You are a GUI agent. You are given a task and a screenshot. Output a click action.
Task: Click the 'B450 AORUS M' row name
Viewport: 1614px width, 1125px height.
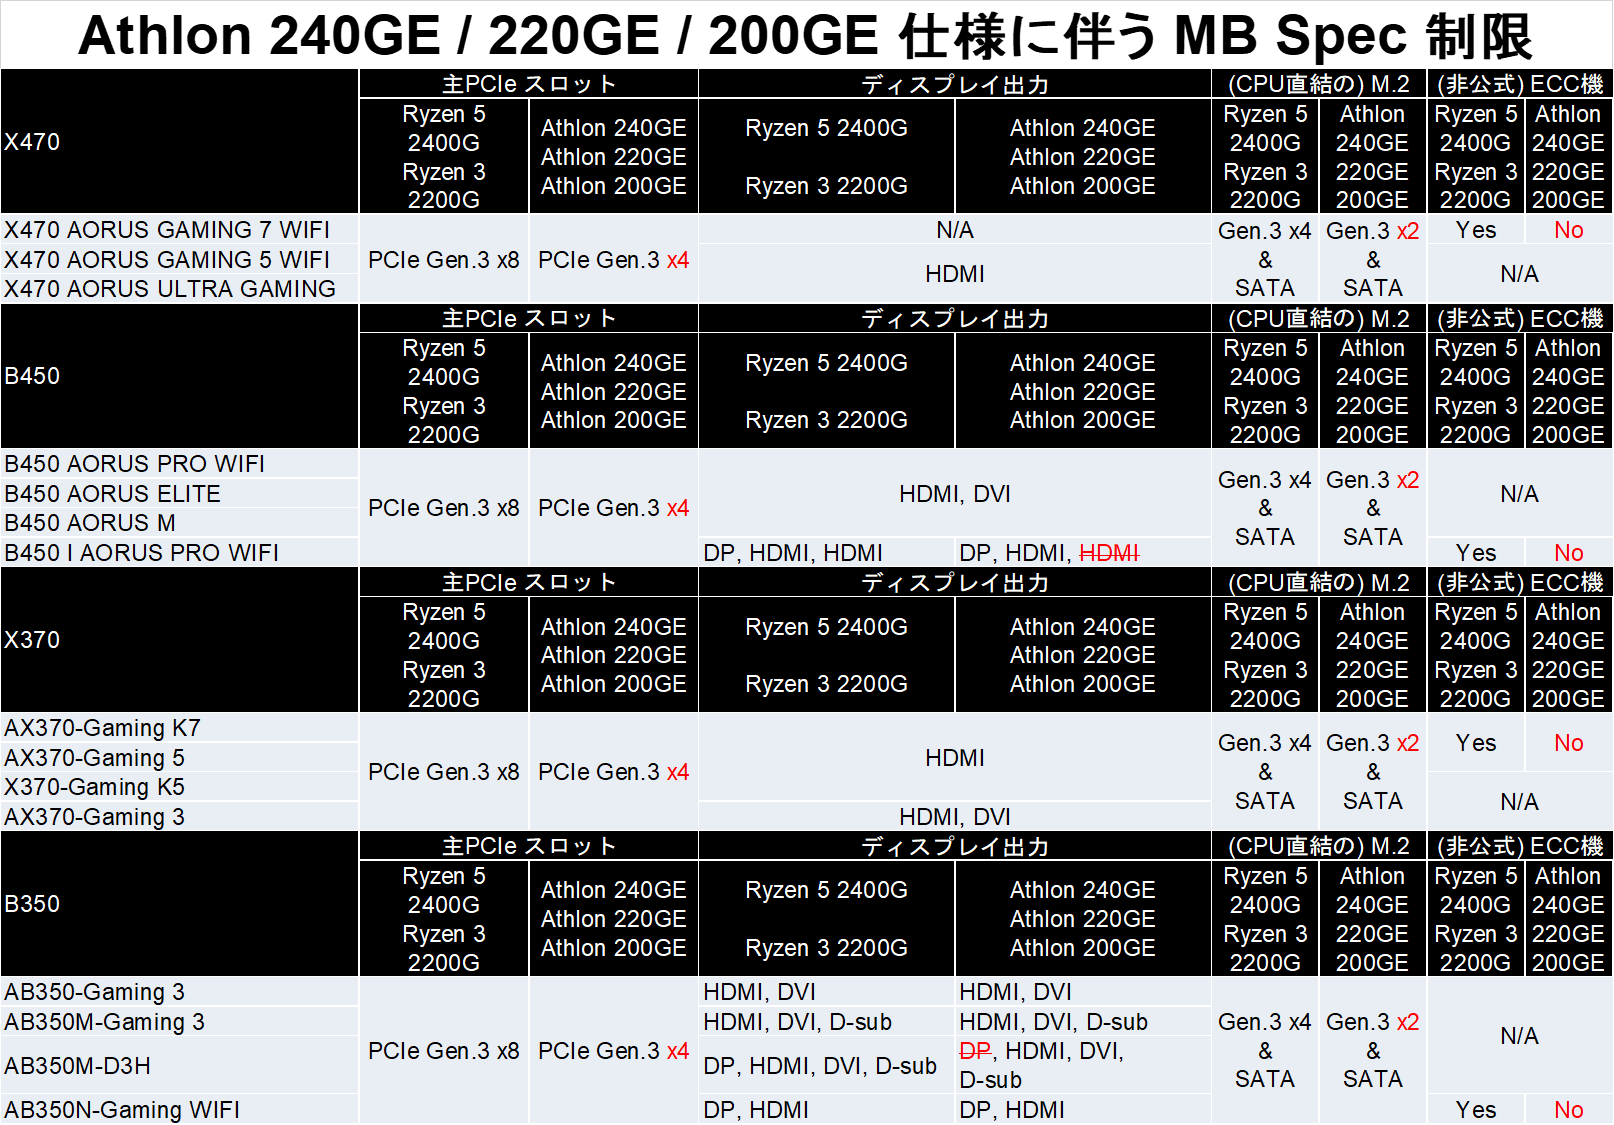point(90,523)
